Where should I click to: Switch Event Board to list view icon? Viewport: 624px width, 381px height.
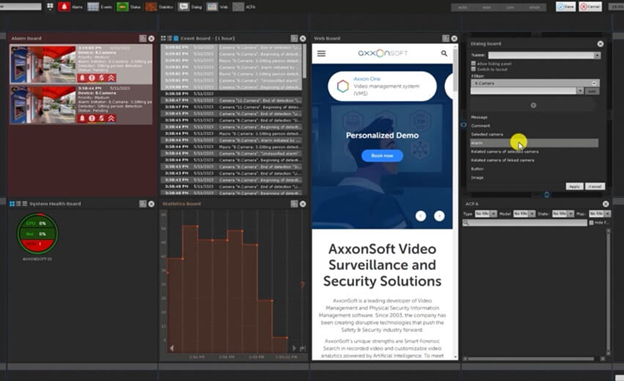pos(170,38)
